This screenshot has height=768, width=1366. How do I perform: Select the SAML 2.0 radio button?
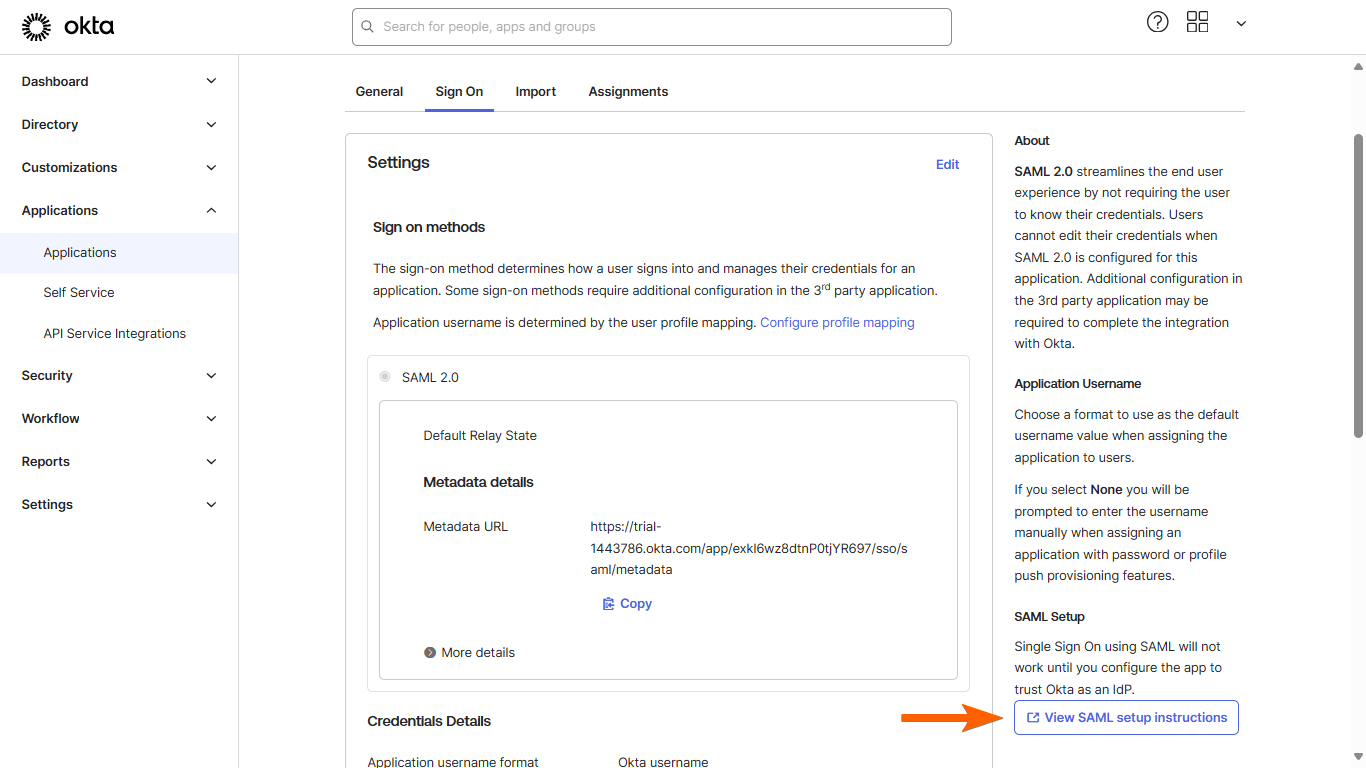click(385, 377)
